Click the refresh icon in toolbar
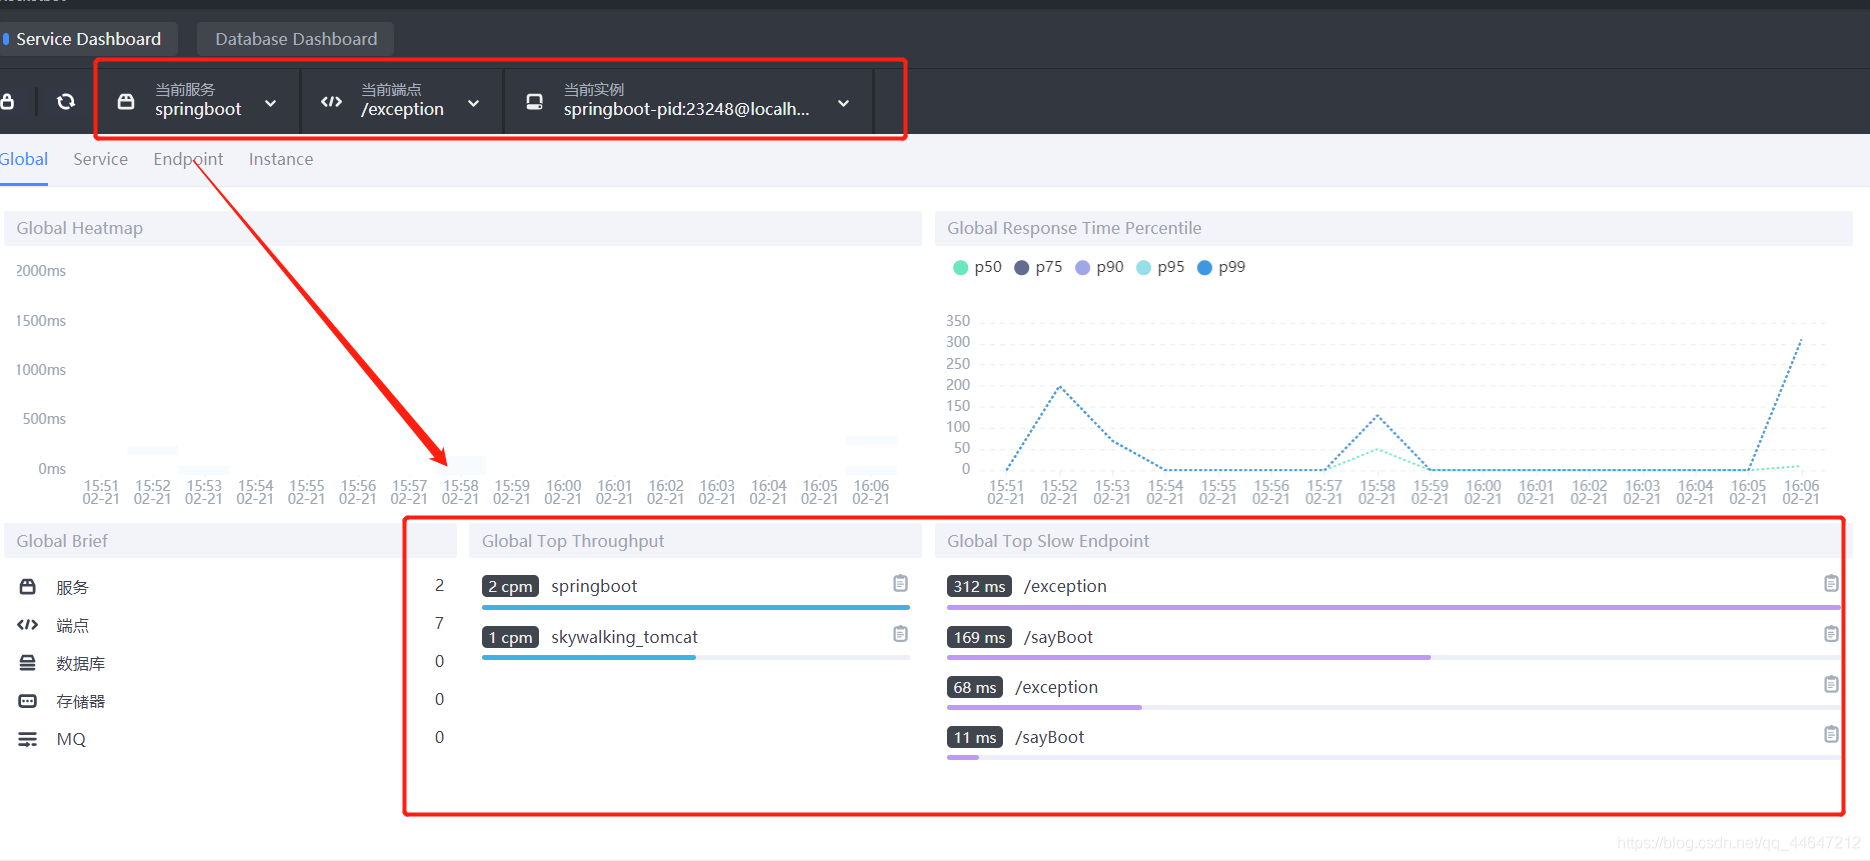Image resolution: width=1870 pixels, height=861 pixels. pos(66,101)
